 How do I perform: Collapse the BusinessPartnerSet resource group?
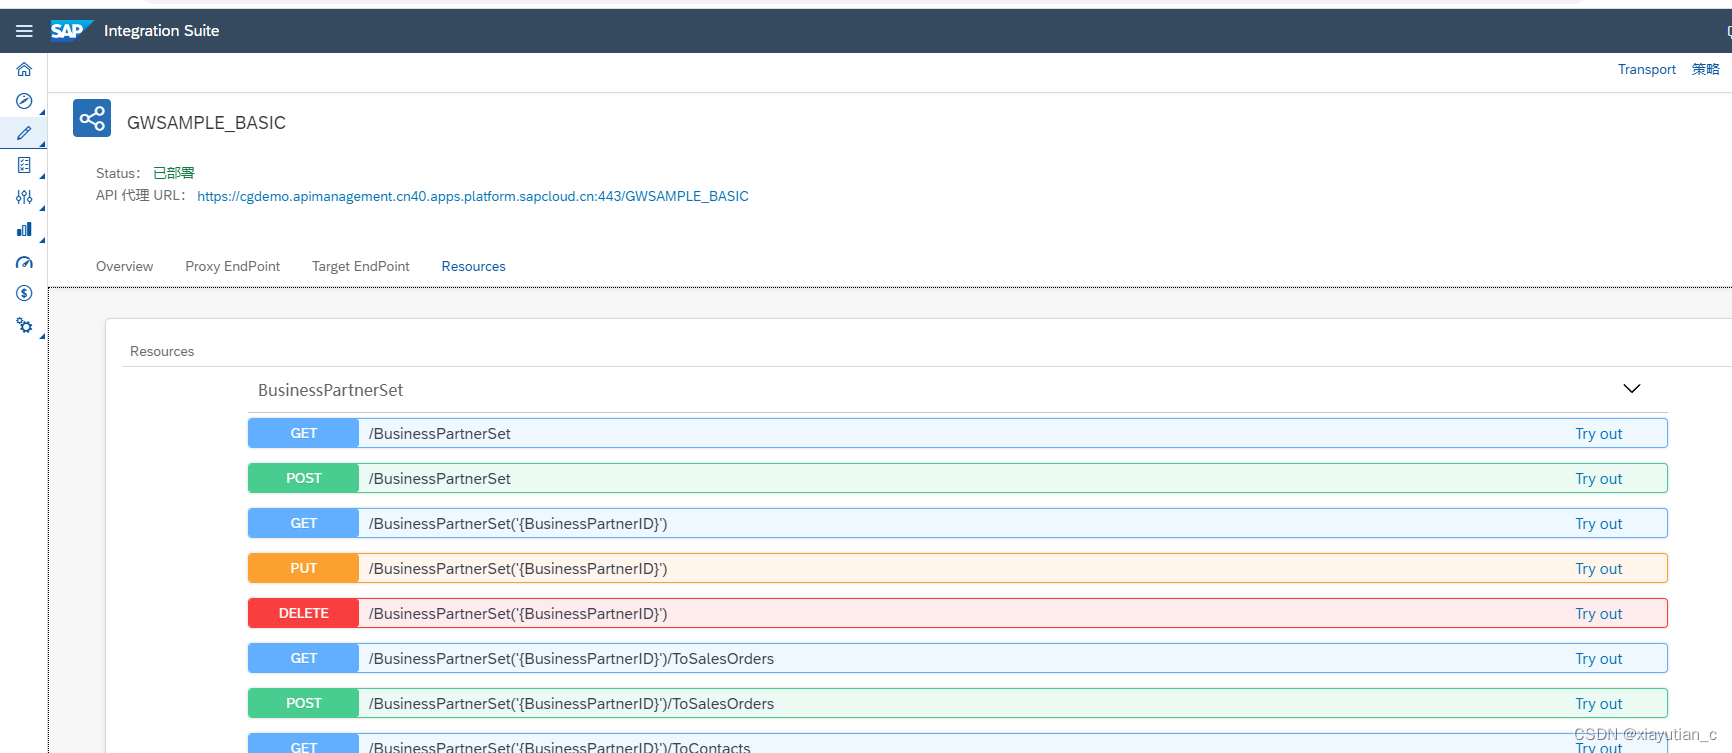coord(1632,389)
